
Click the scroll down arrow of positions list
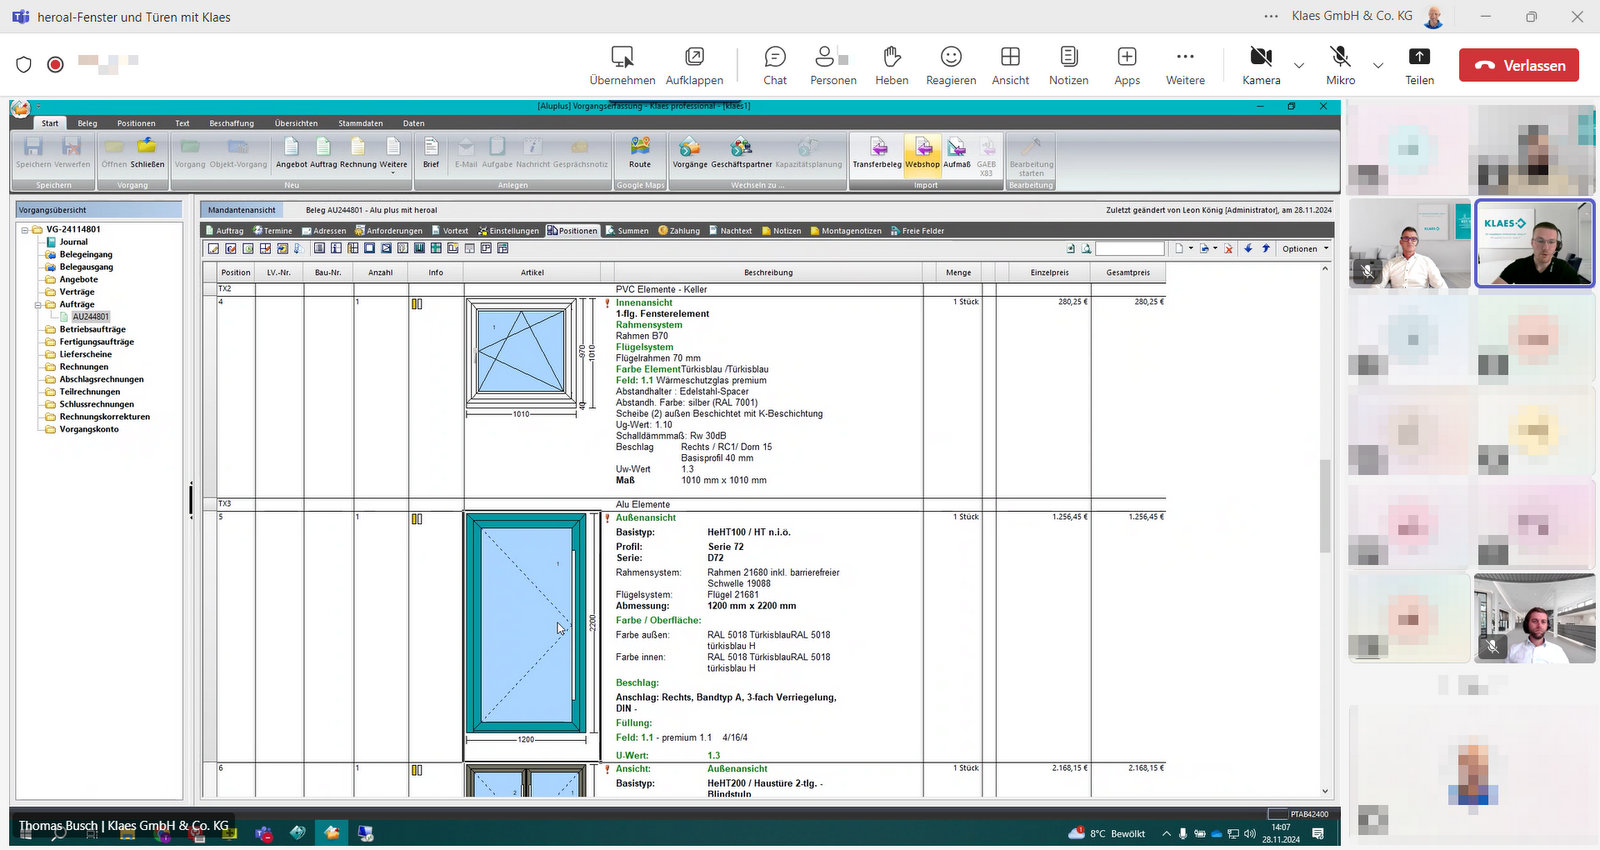tap(1325, 791)
